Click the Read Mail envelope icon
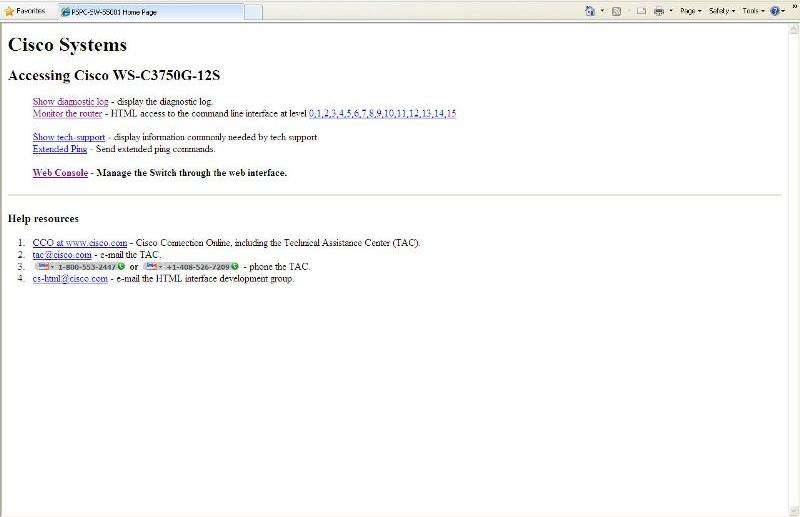 point(641,11)
